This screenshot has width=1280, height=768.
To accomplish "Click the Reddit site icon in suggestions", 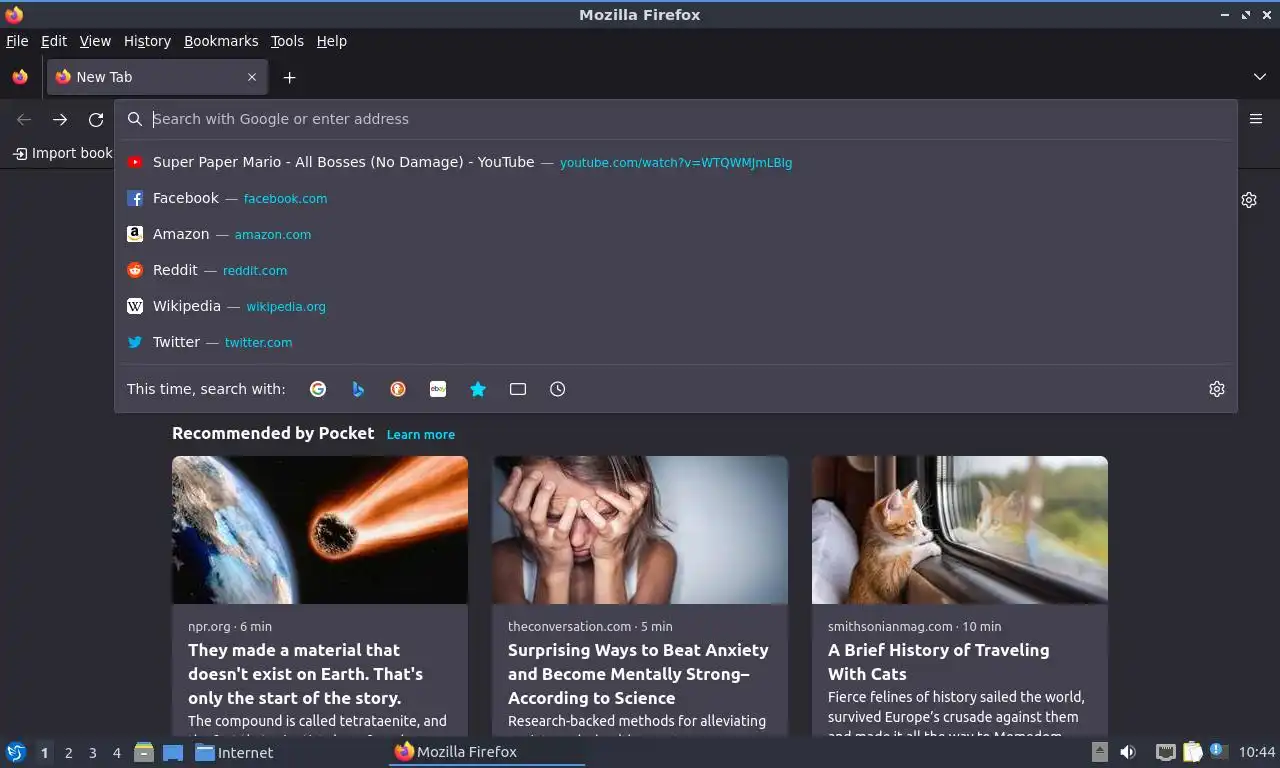I will click(135, 270).
